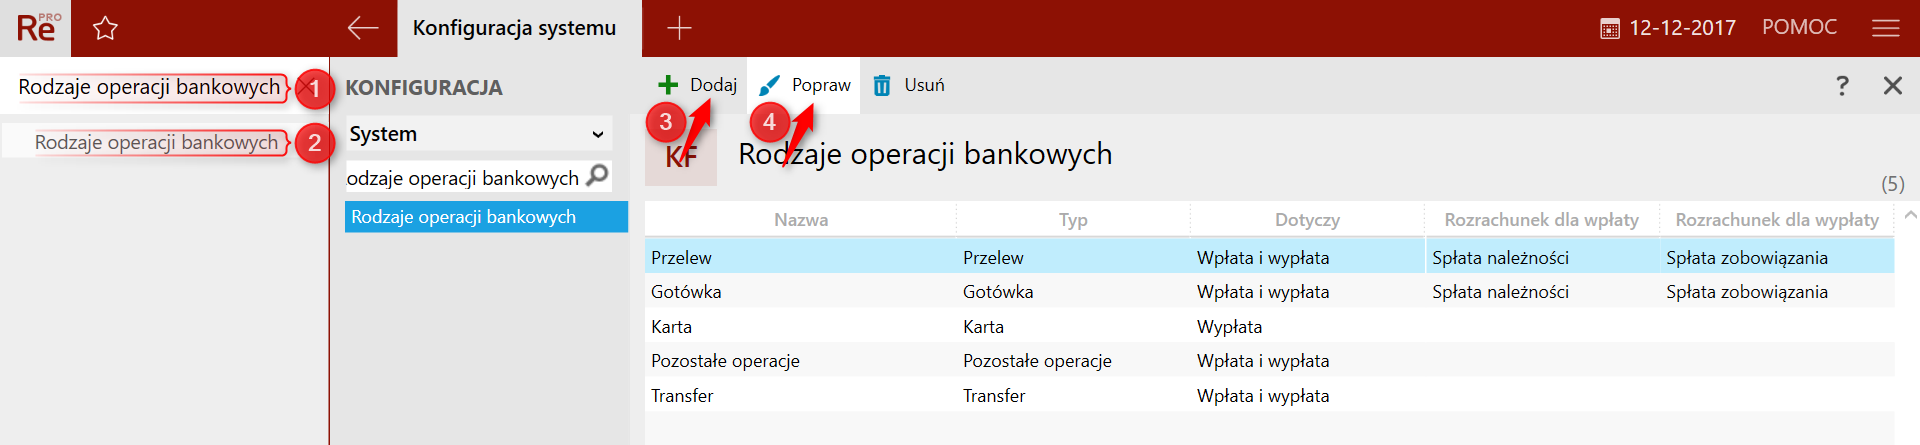Select the Przelew row name
This screenshot has height=445, width=1920.
point(681,258)
